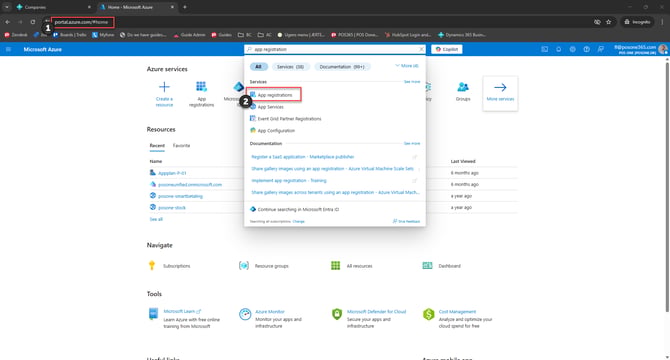Expand the More filter options dropdown
Viewport: 670px width, 360px height.
pos(407,66)
